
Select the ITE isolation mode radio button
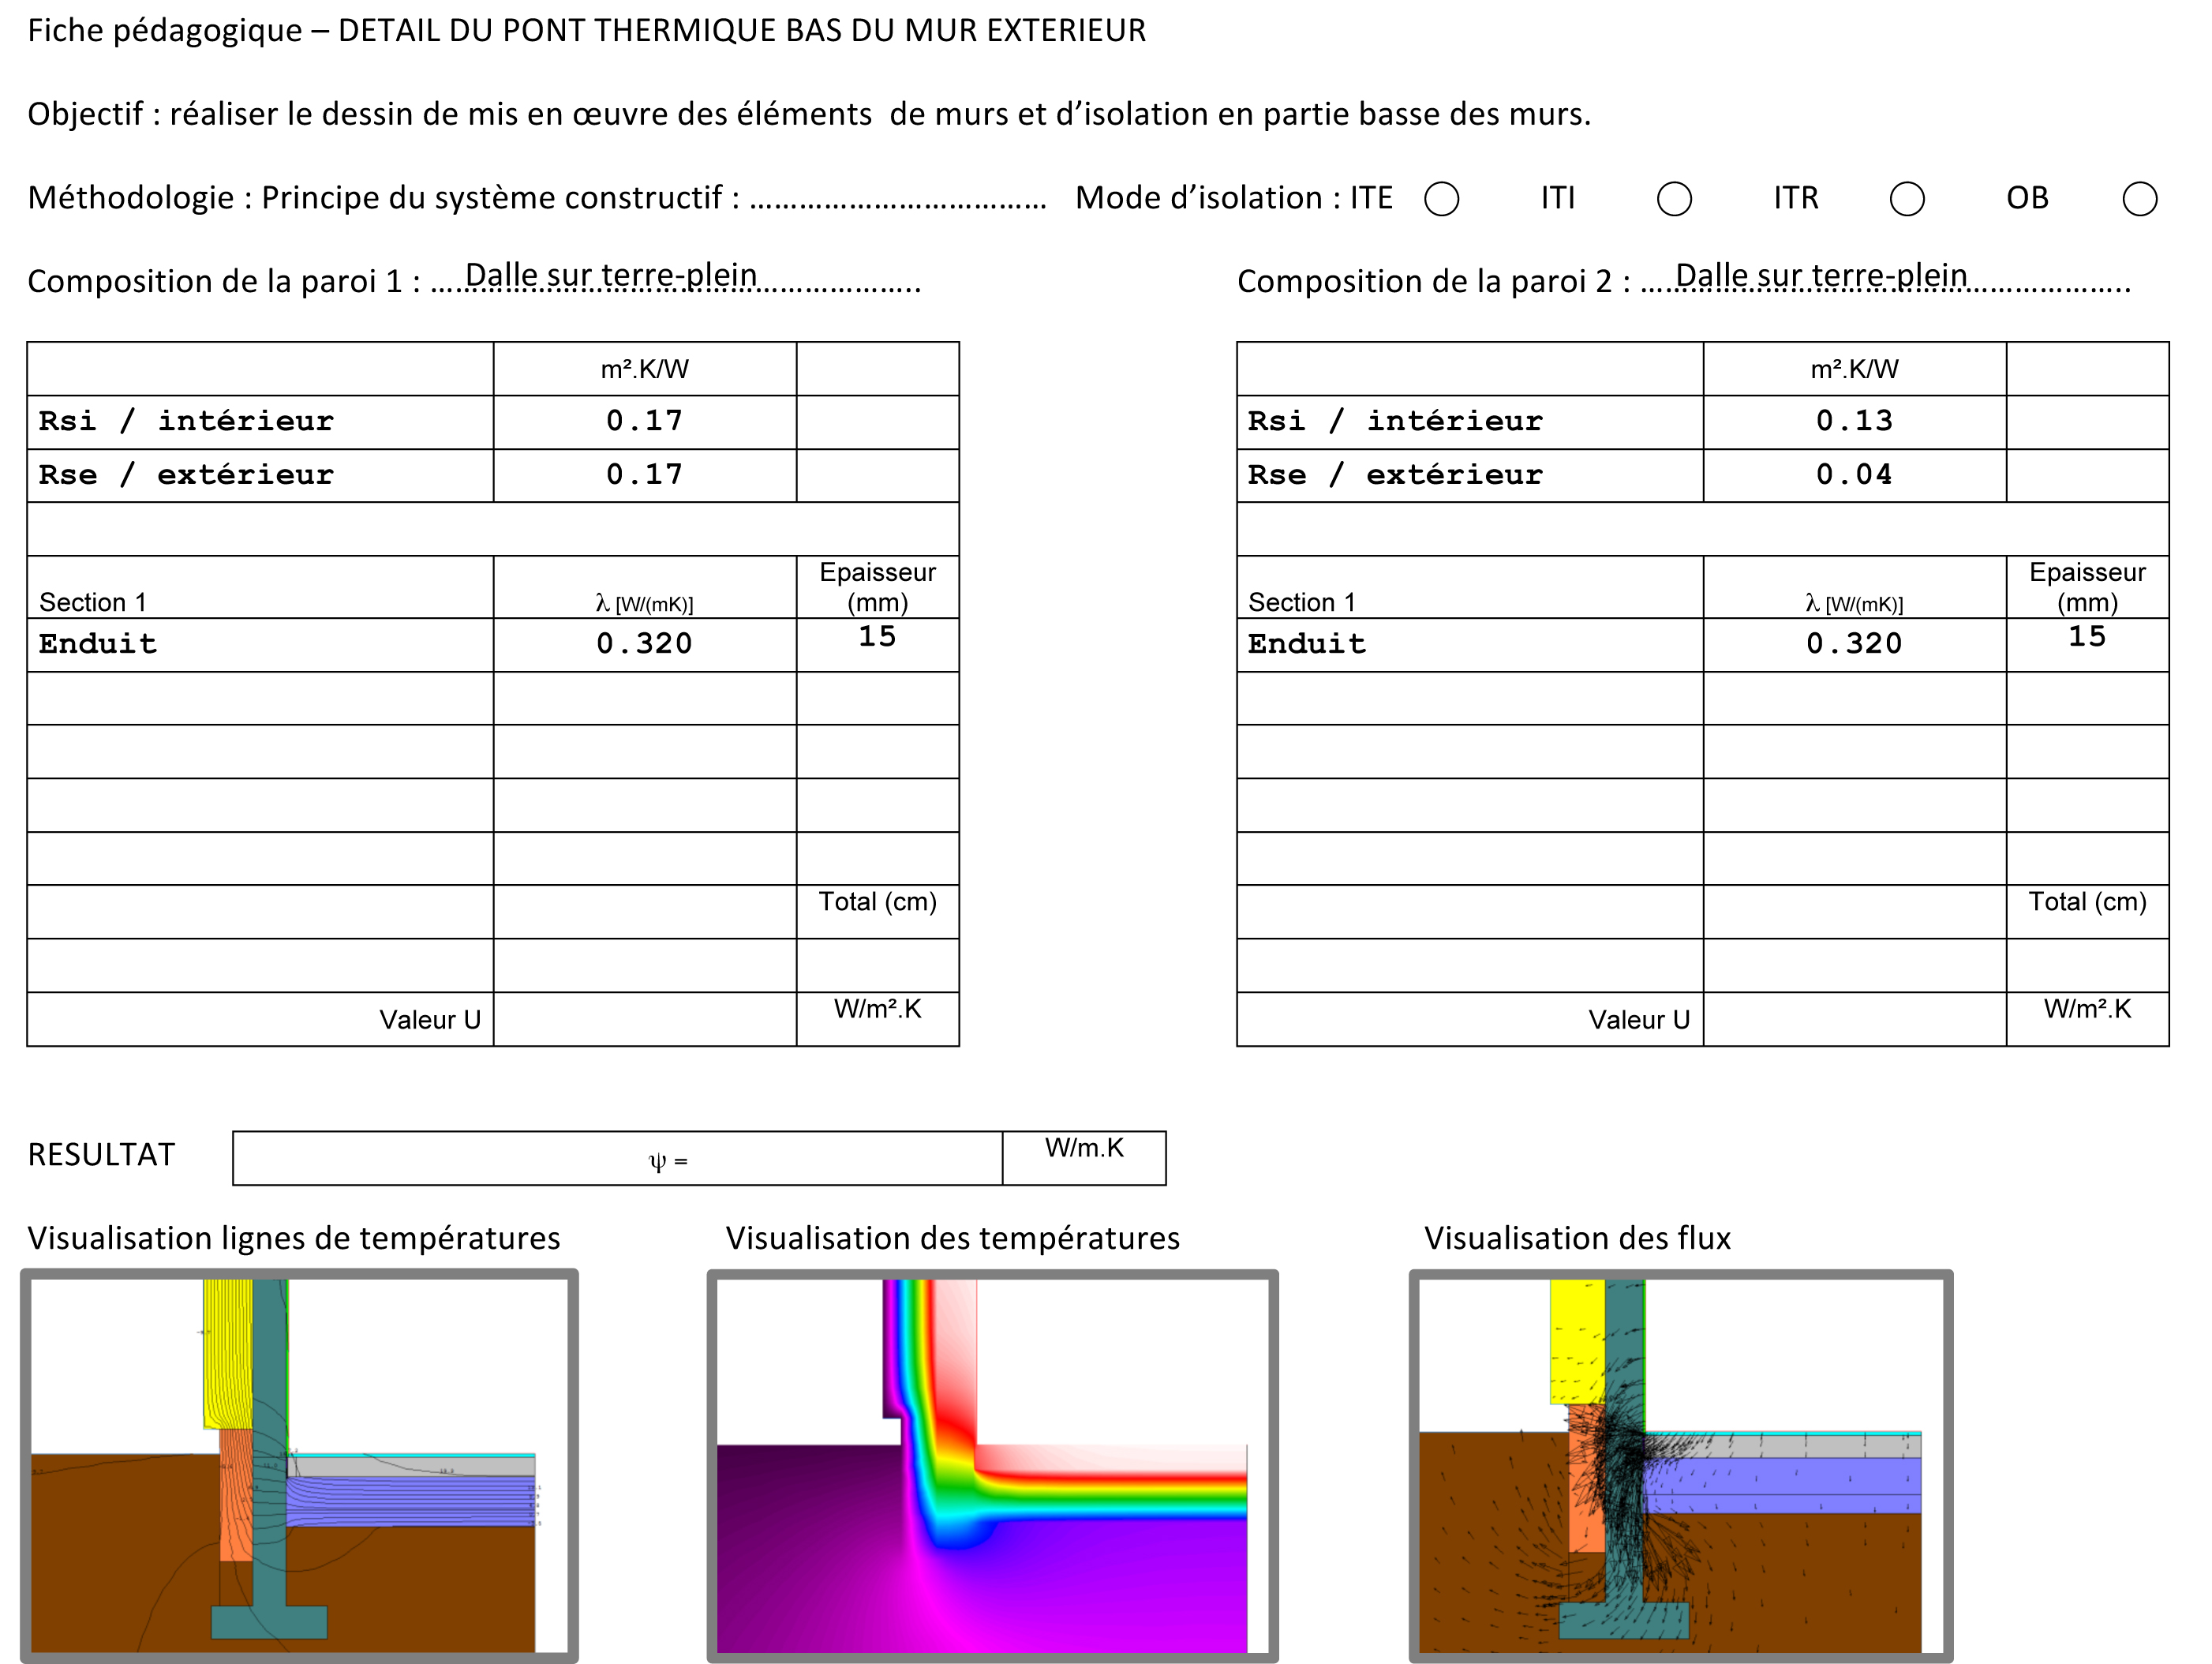[x=1441, y=199]
